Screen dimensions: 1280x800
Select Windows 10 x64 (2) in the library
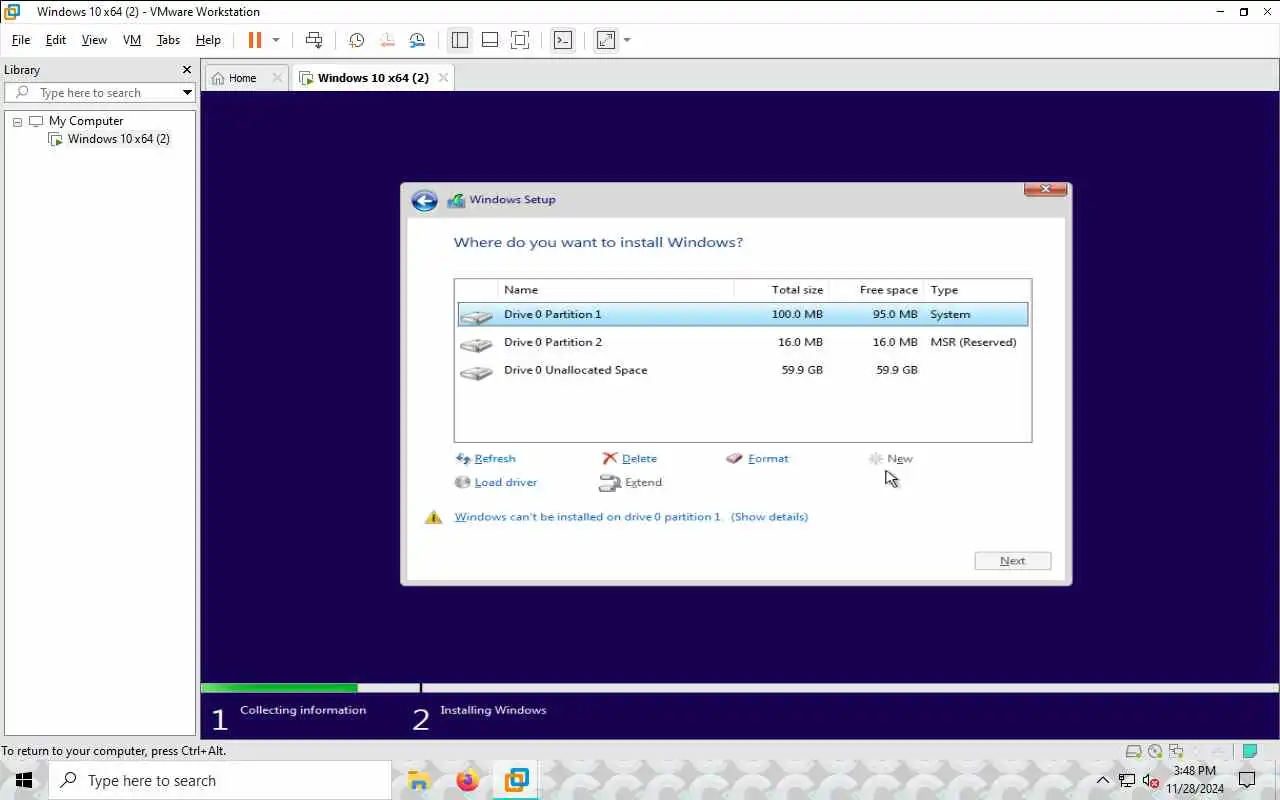119,139
